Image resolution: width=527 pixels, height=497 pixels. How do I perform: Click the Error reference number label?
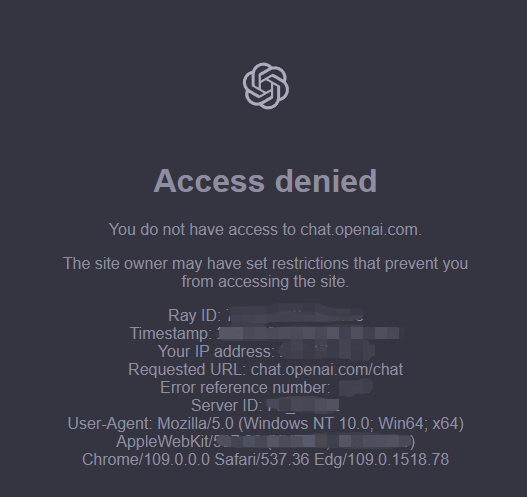click(245, 388)
